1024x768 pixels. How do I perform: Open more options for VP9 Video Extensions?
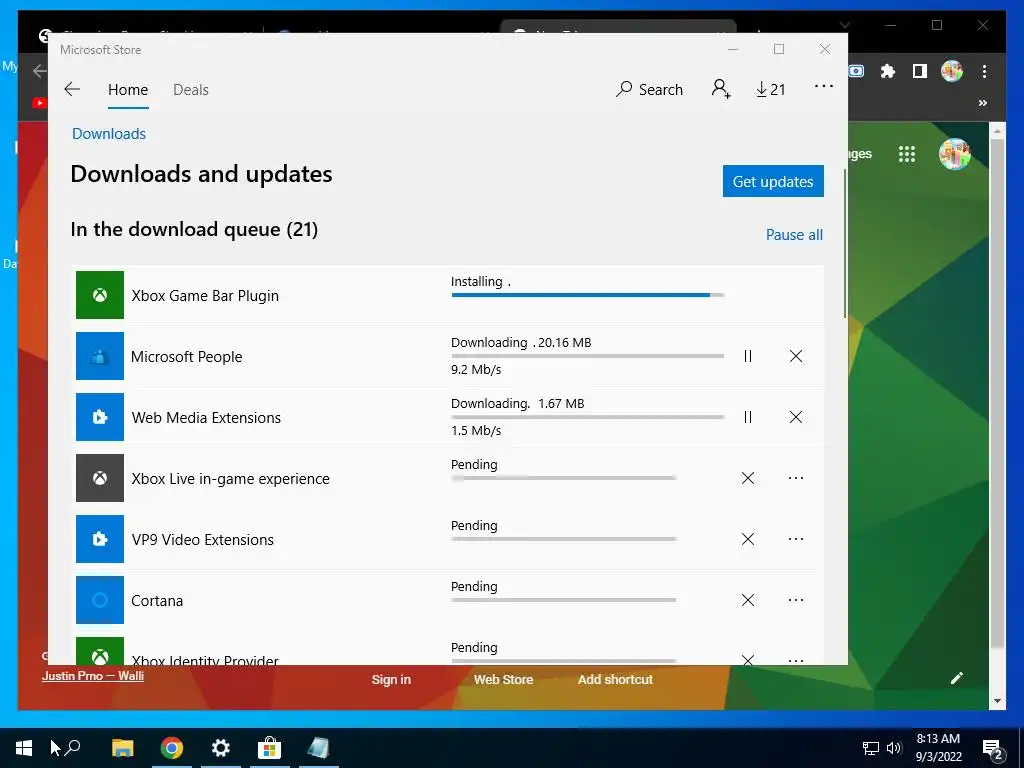pyautogui.click(x=795, y=539)
